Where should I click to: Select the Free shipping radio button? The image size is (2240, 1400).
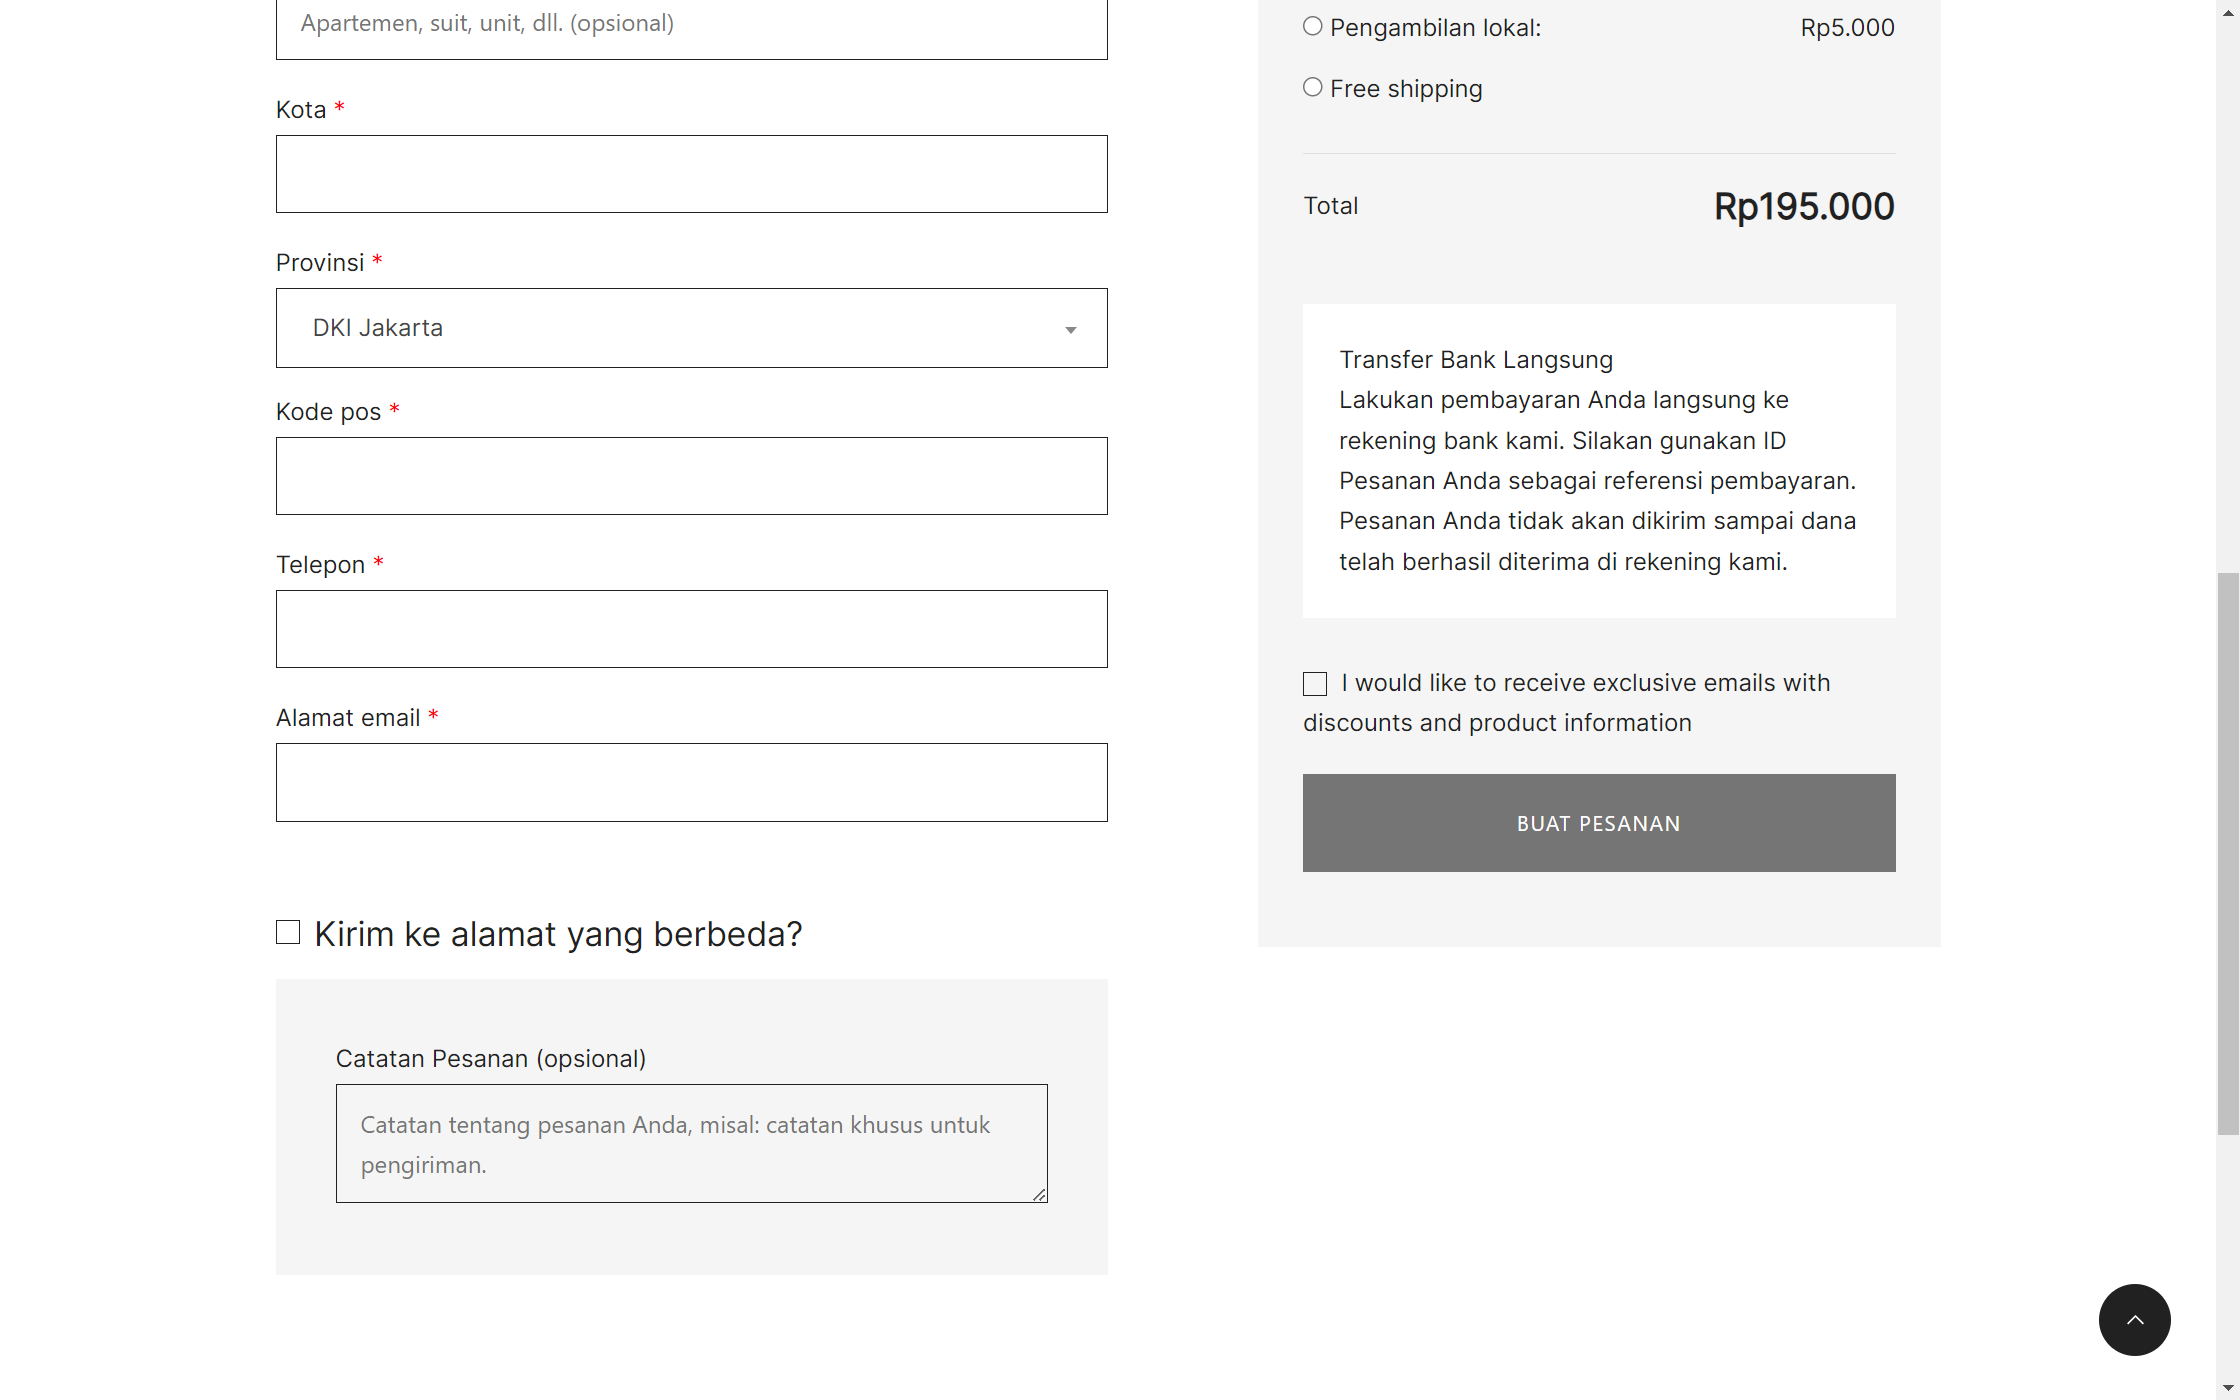coord(1312,88)
